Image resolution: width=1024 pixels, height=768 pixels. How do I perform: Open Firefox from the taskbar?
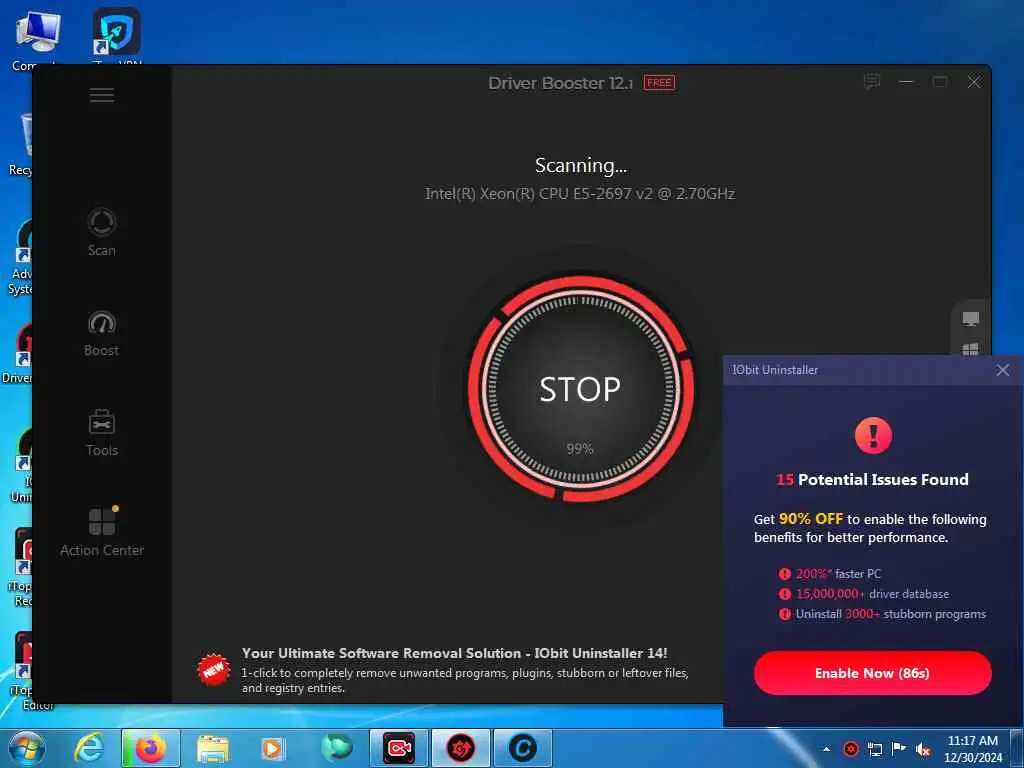pyautogui.click(x=150, y=748)
